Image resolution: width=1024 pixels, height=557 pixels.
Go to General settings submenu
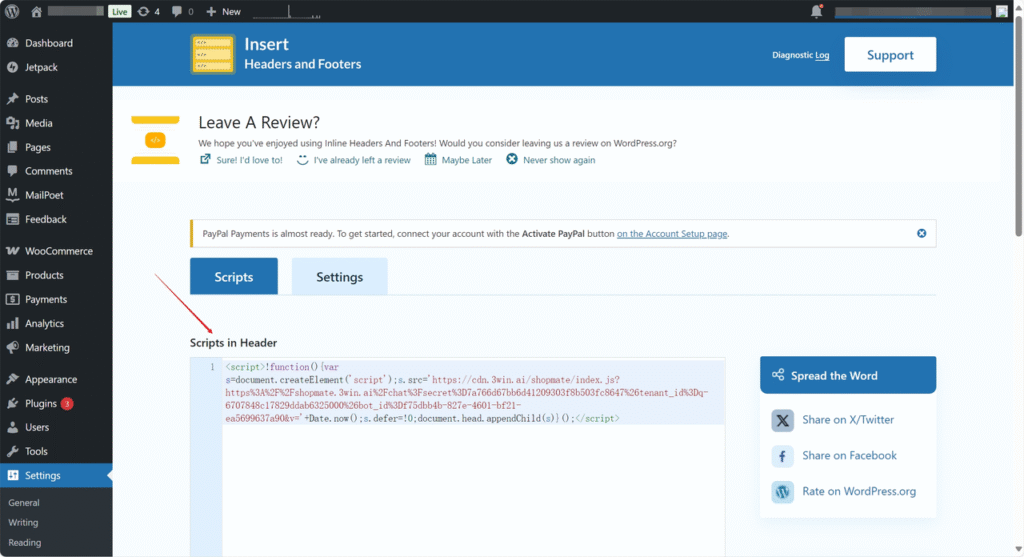[24, 503]
